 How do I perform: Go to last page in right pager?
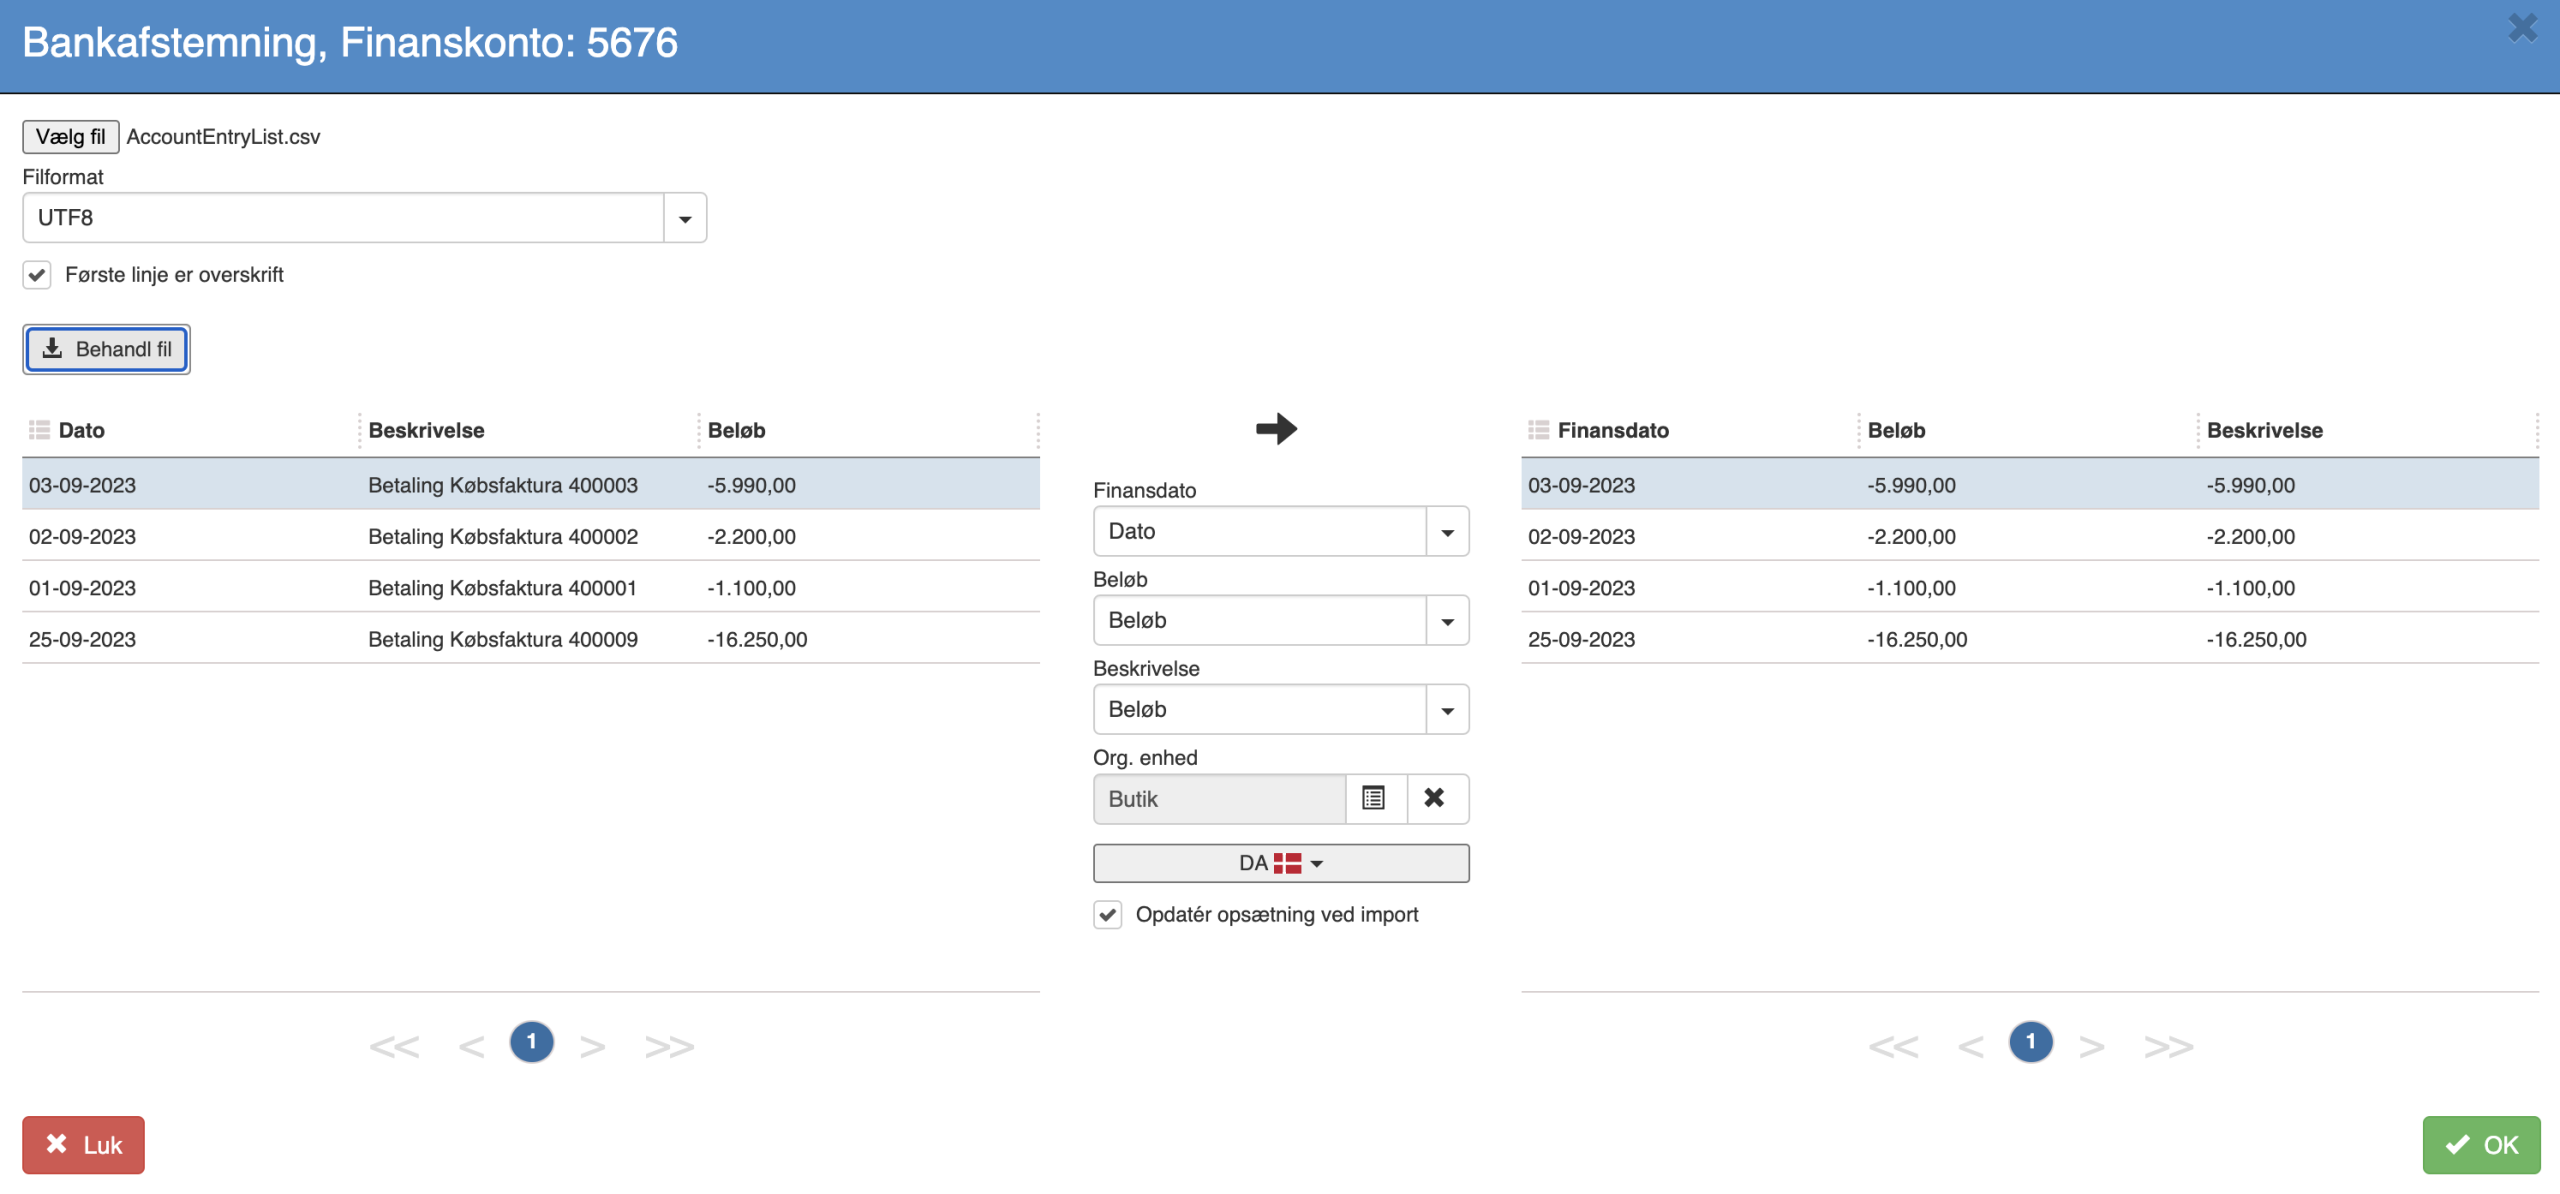2168,1046
